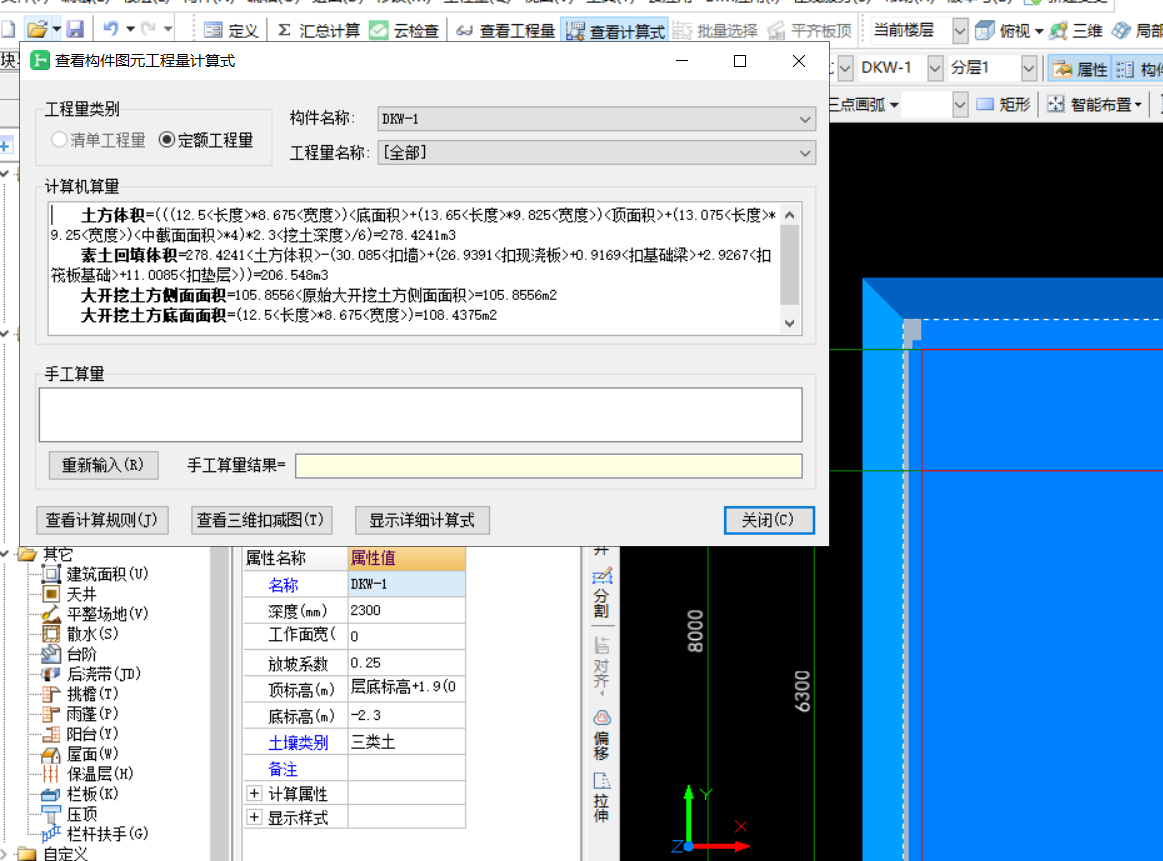Launch 云检查 cloud check
The width and height of the screenshot is (1163, 861).
coord(404,30)
